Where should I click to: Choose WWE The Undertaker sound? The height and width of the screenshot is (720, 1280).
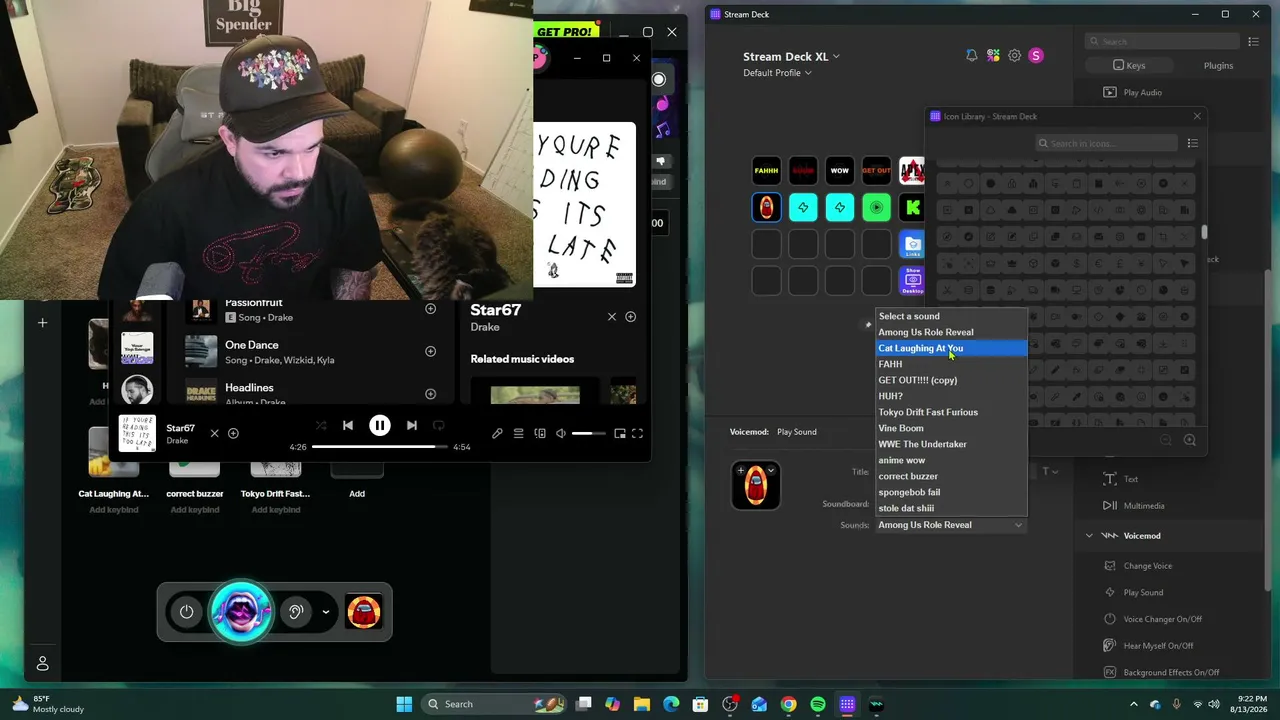(x=951, y=444)
